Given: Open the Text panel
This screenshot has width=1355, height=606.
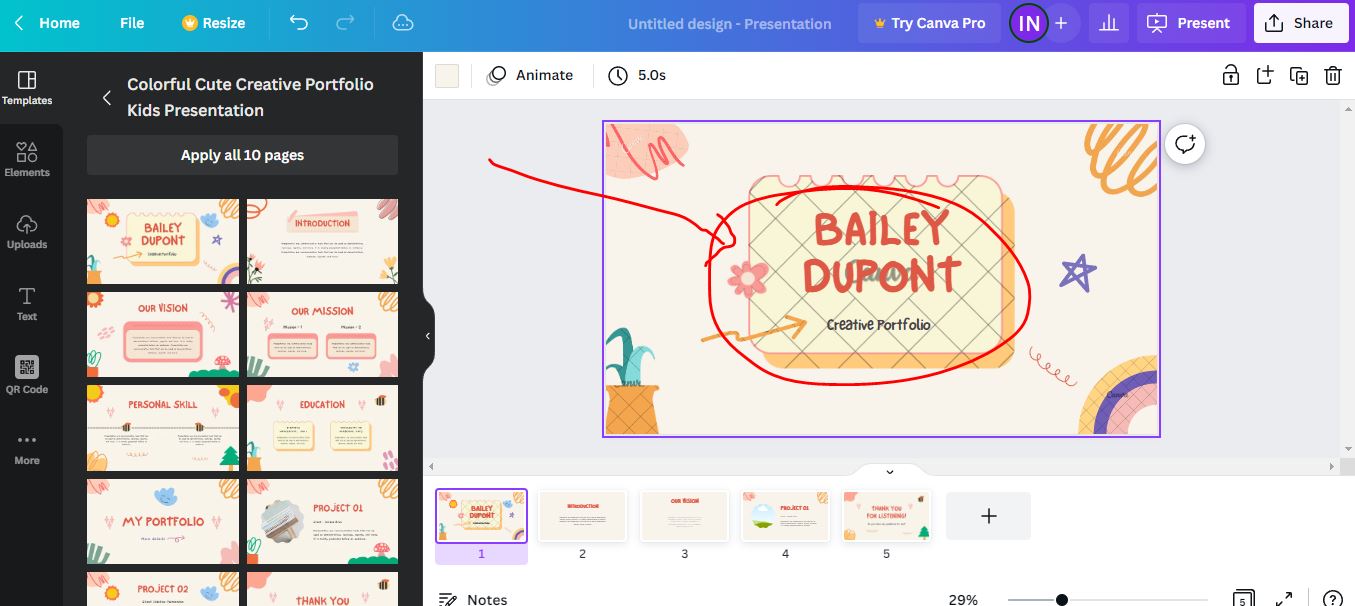Looking at the screenshot, I should [x=27, y=305].
